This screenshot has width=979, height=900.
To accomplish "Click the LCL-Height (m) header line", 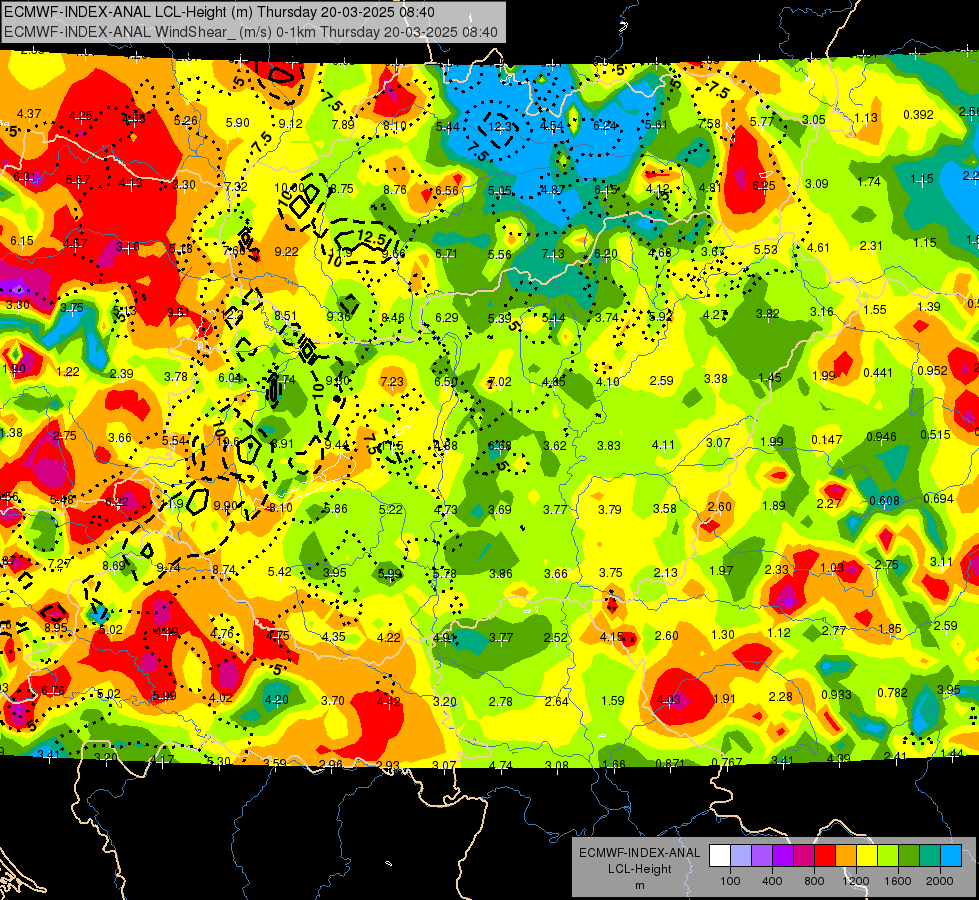I will pos(219,12).
